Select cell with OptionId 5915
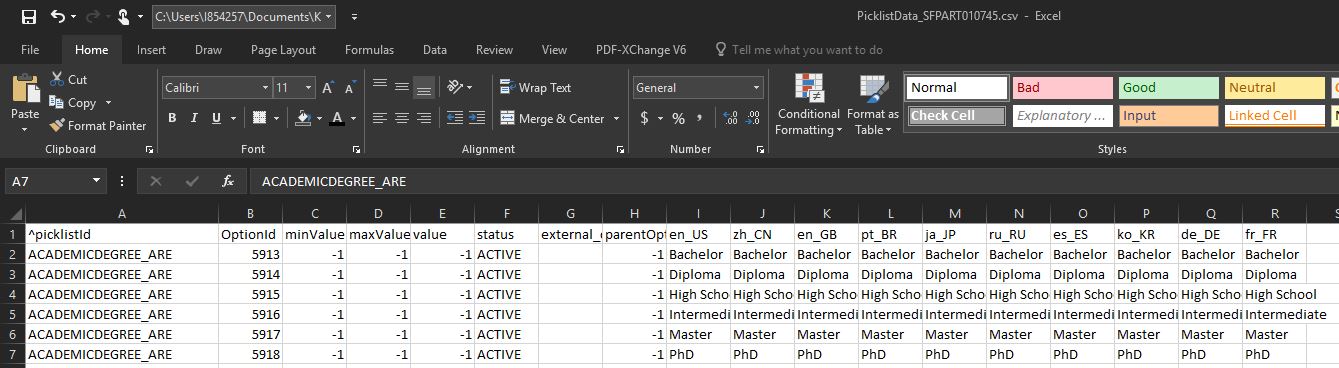 [x=250, y=294]
